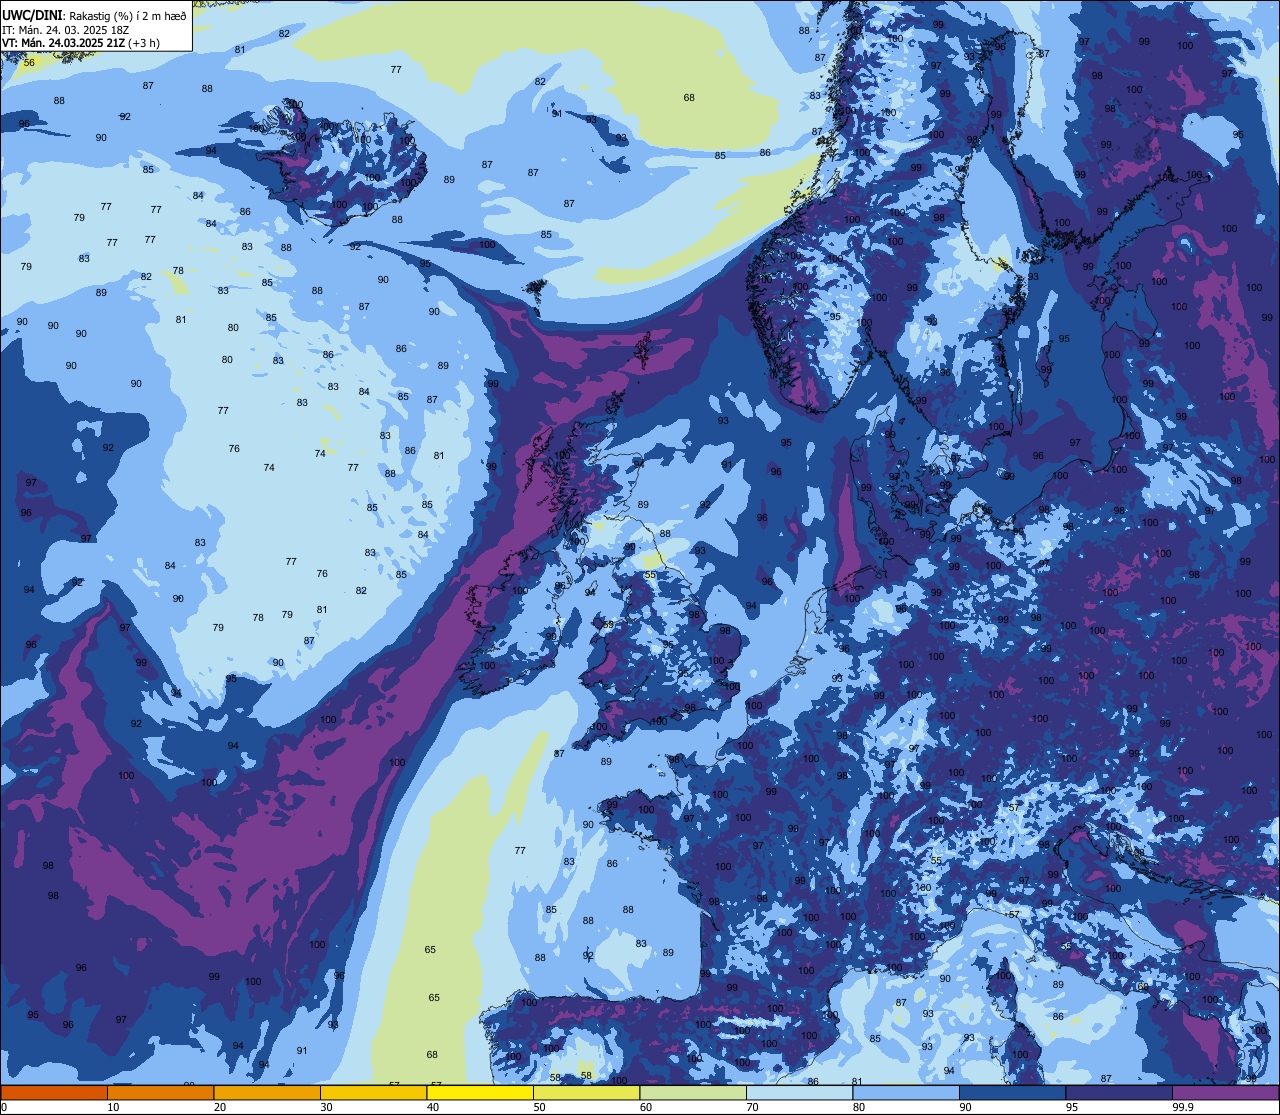Click the 'UWC/DINI: Rakastig (%) í 2 m hæð' title

(94, 15)
